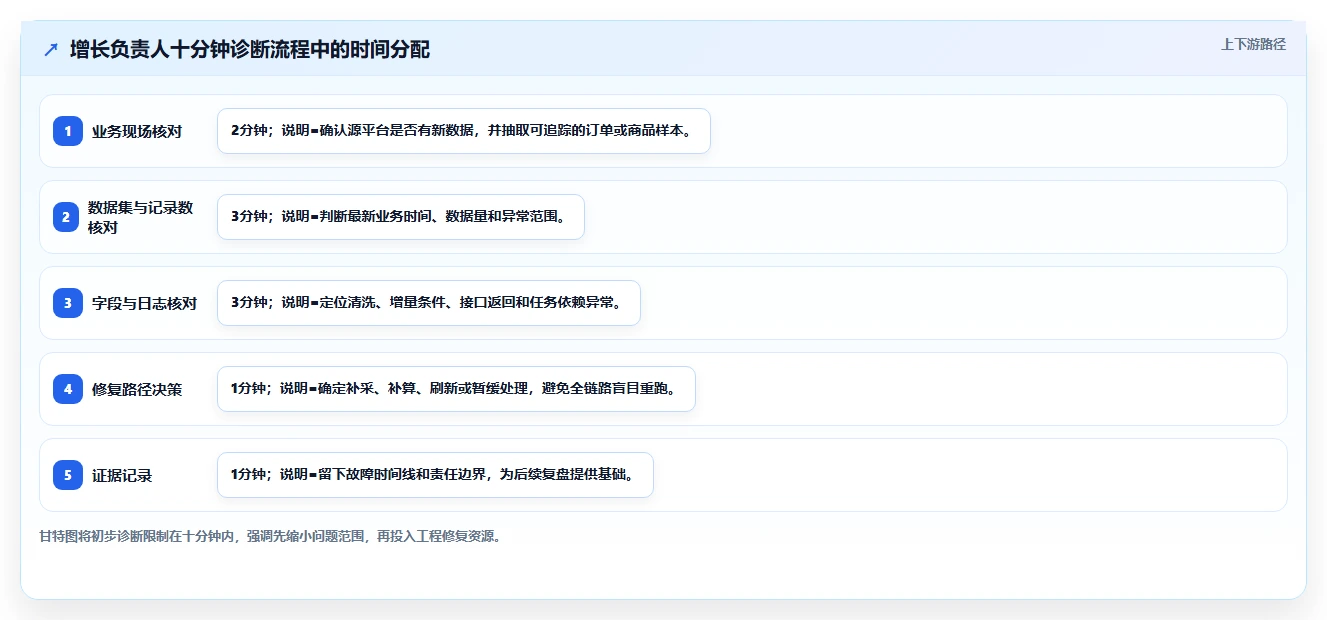
Task: Select step number 1 badge
Action: [x=68, y=131]
